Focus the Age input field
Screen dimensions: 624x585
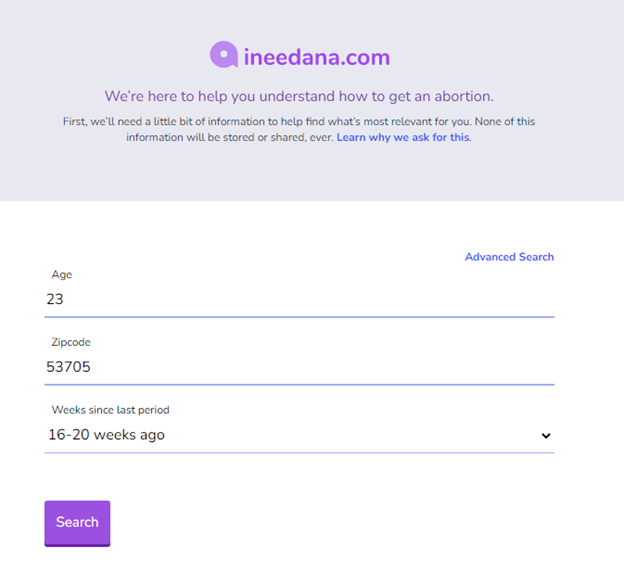[299, 300]
